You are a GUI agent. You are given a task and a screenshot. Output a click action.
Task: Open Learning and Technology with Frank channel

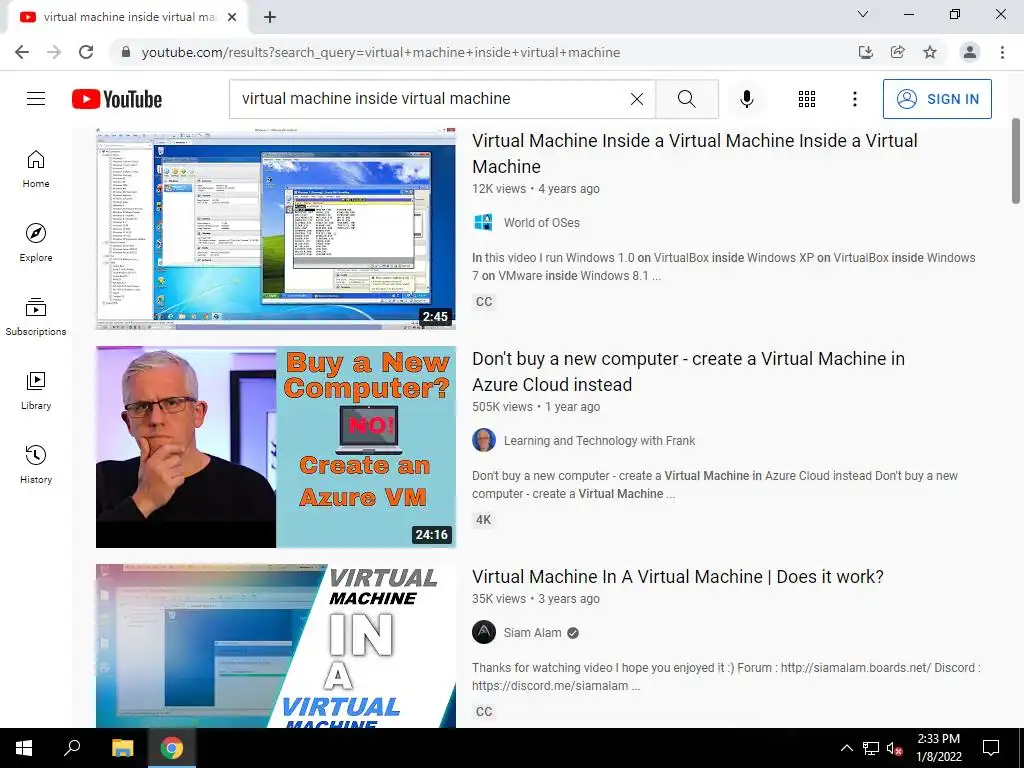599,441
